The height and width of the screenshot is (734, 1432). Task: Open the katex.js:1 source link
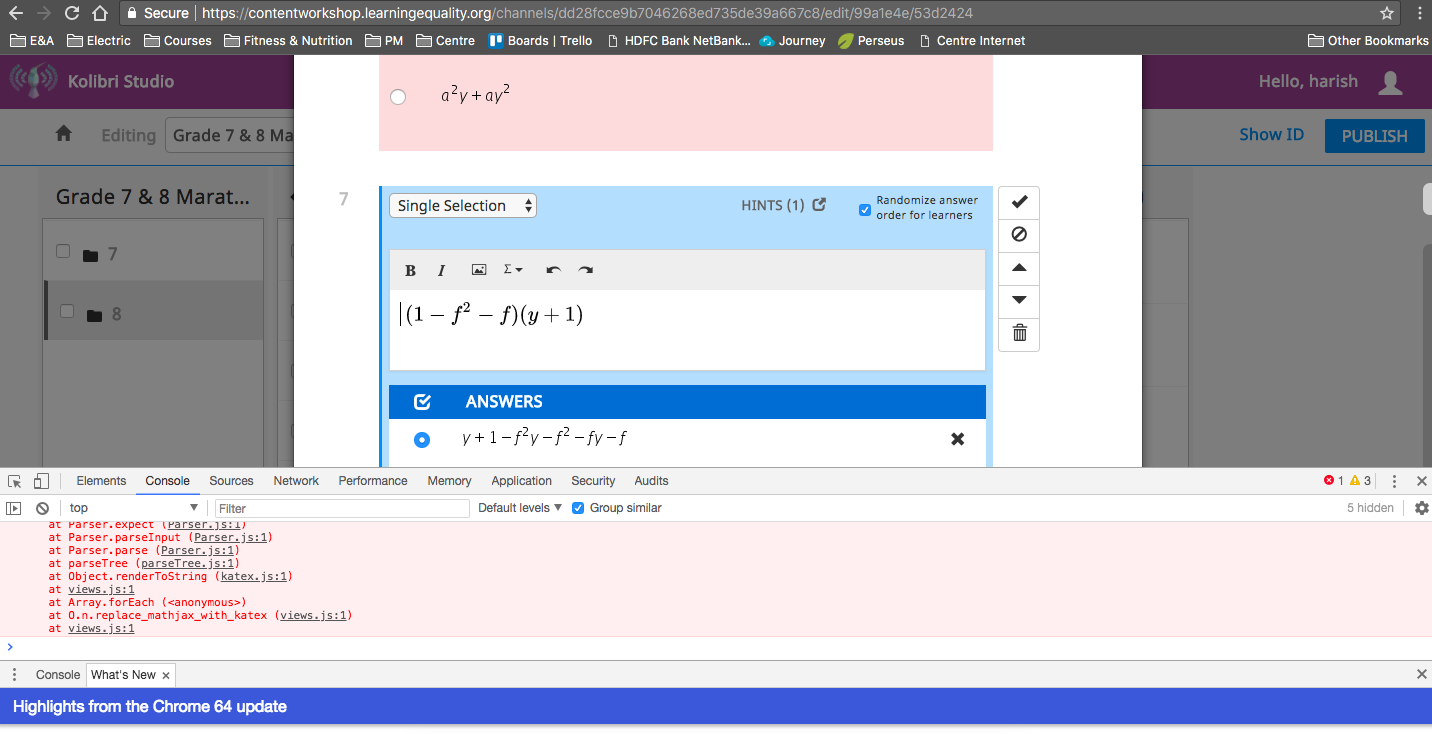point(255,576)
